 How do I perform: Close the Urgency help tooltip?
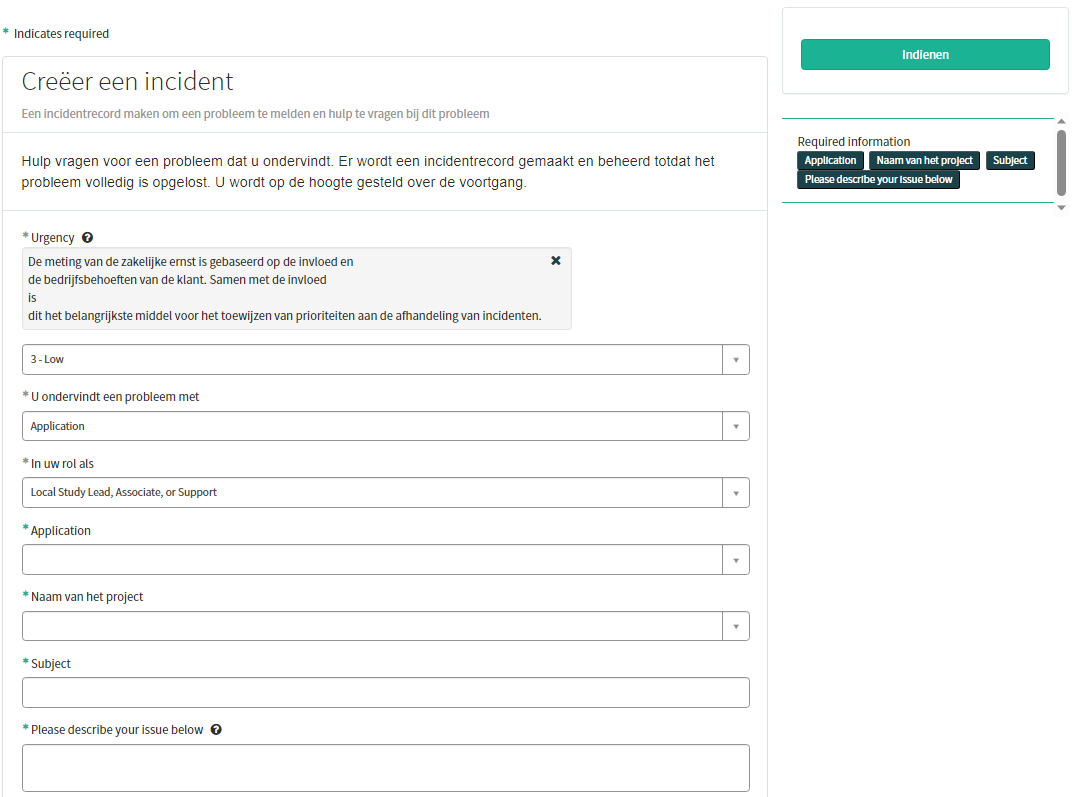point(556,260)
